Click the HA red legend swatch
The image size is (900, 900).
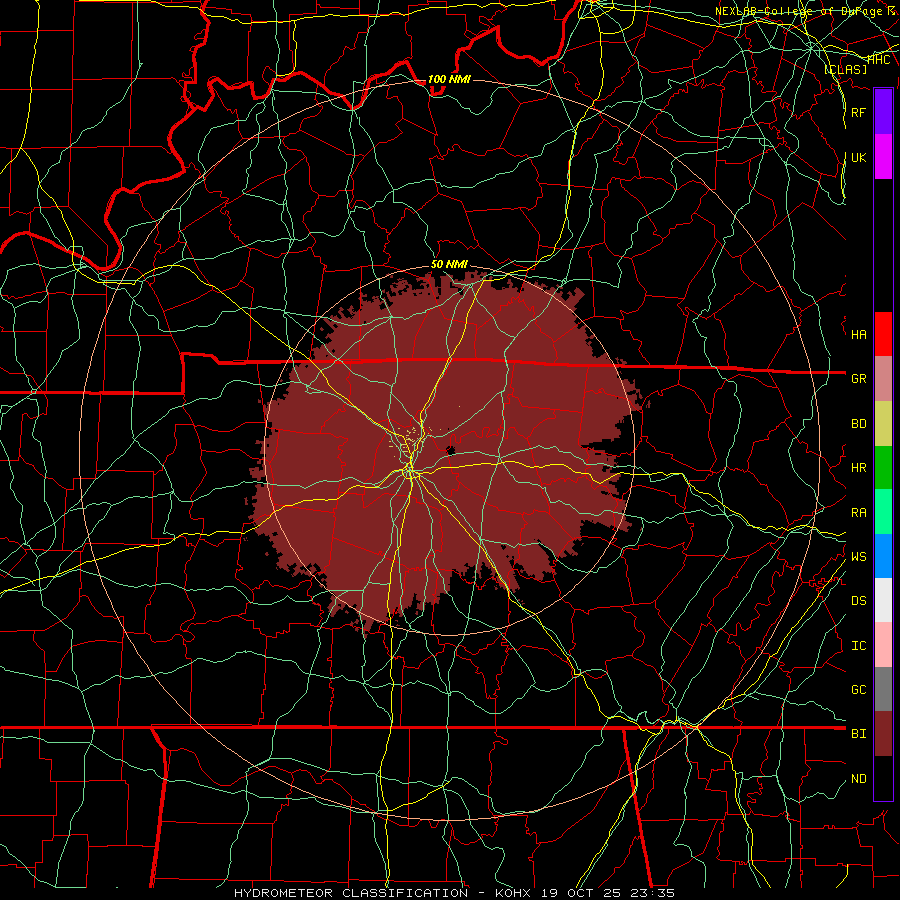(883, 334)
